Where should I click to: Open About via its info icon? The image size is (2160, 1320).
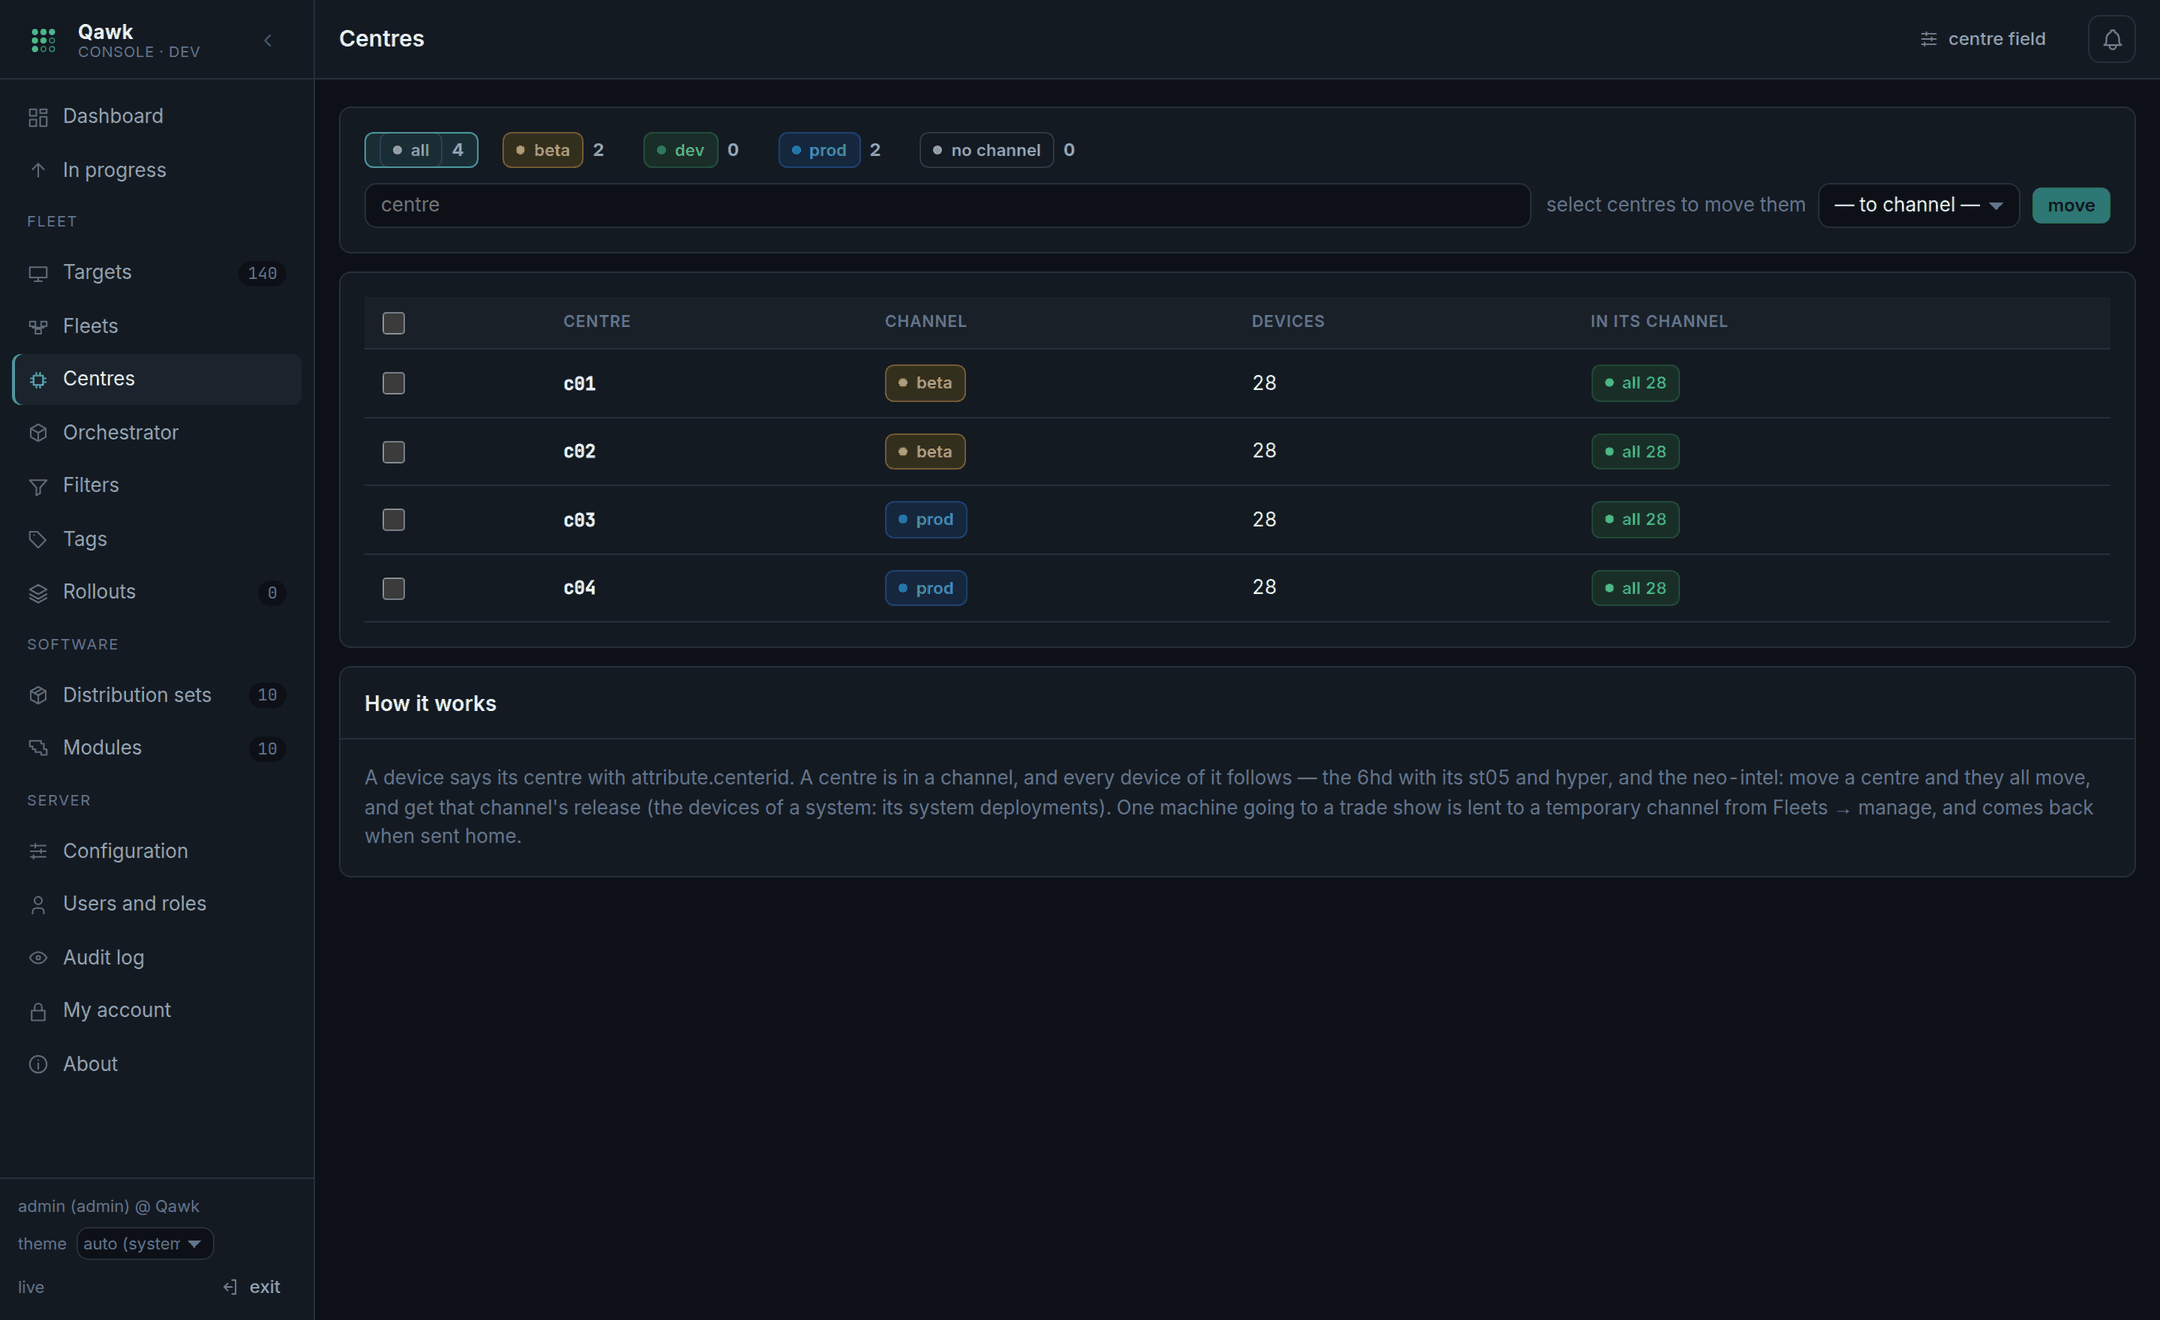pos(38,1065)
